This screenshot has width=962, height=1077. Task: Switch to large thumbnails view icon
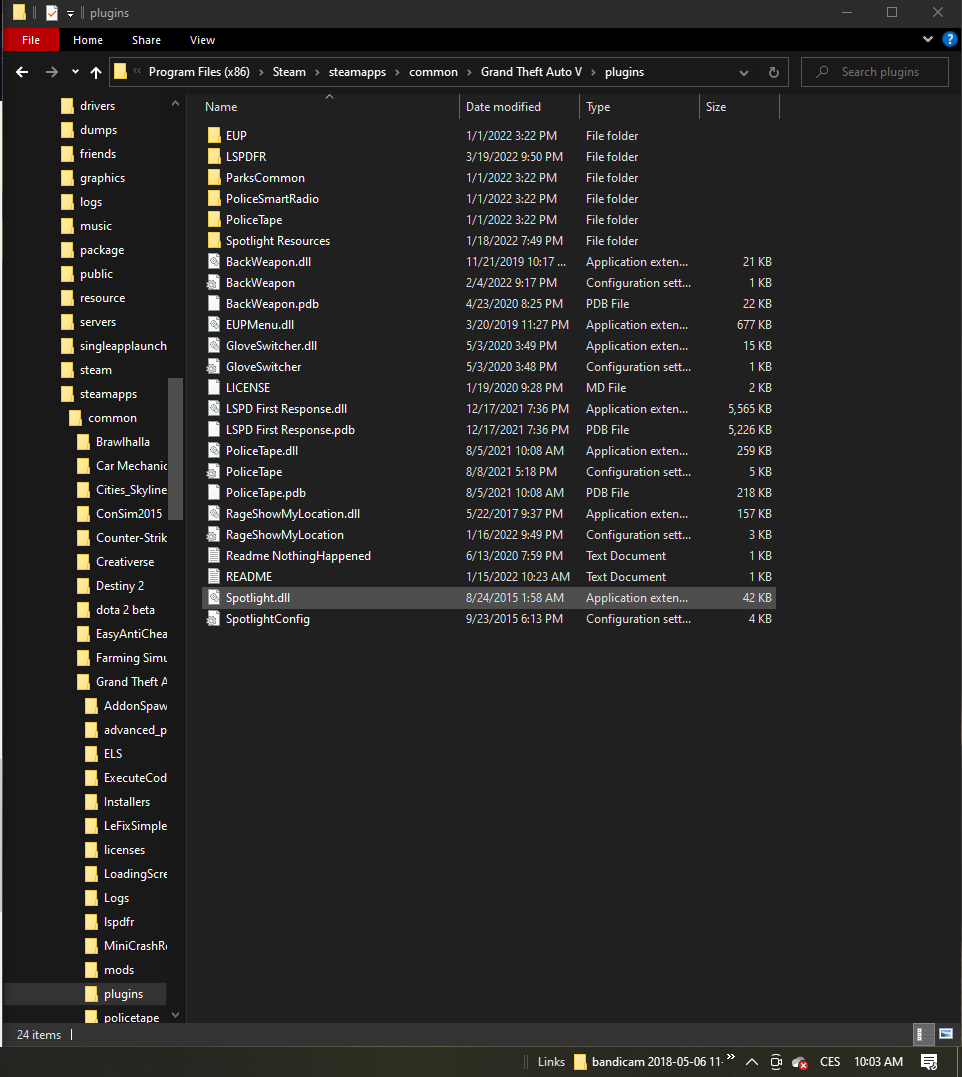click(x=945, y=1034)
